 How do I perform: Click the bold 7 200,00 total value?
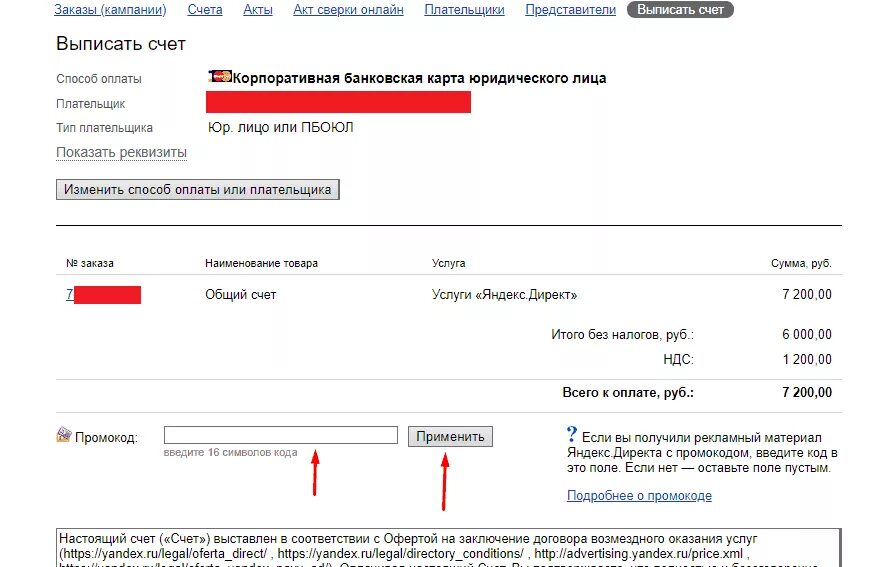[x=807, y=393]
